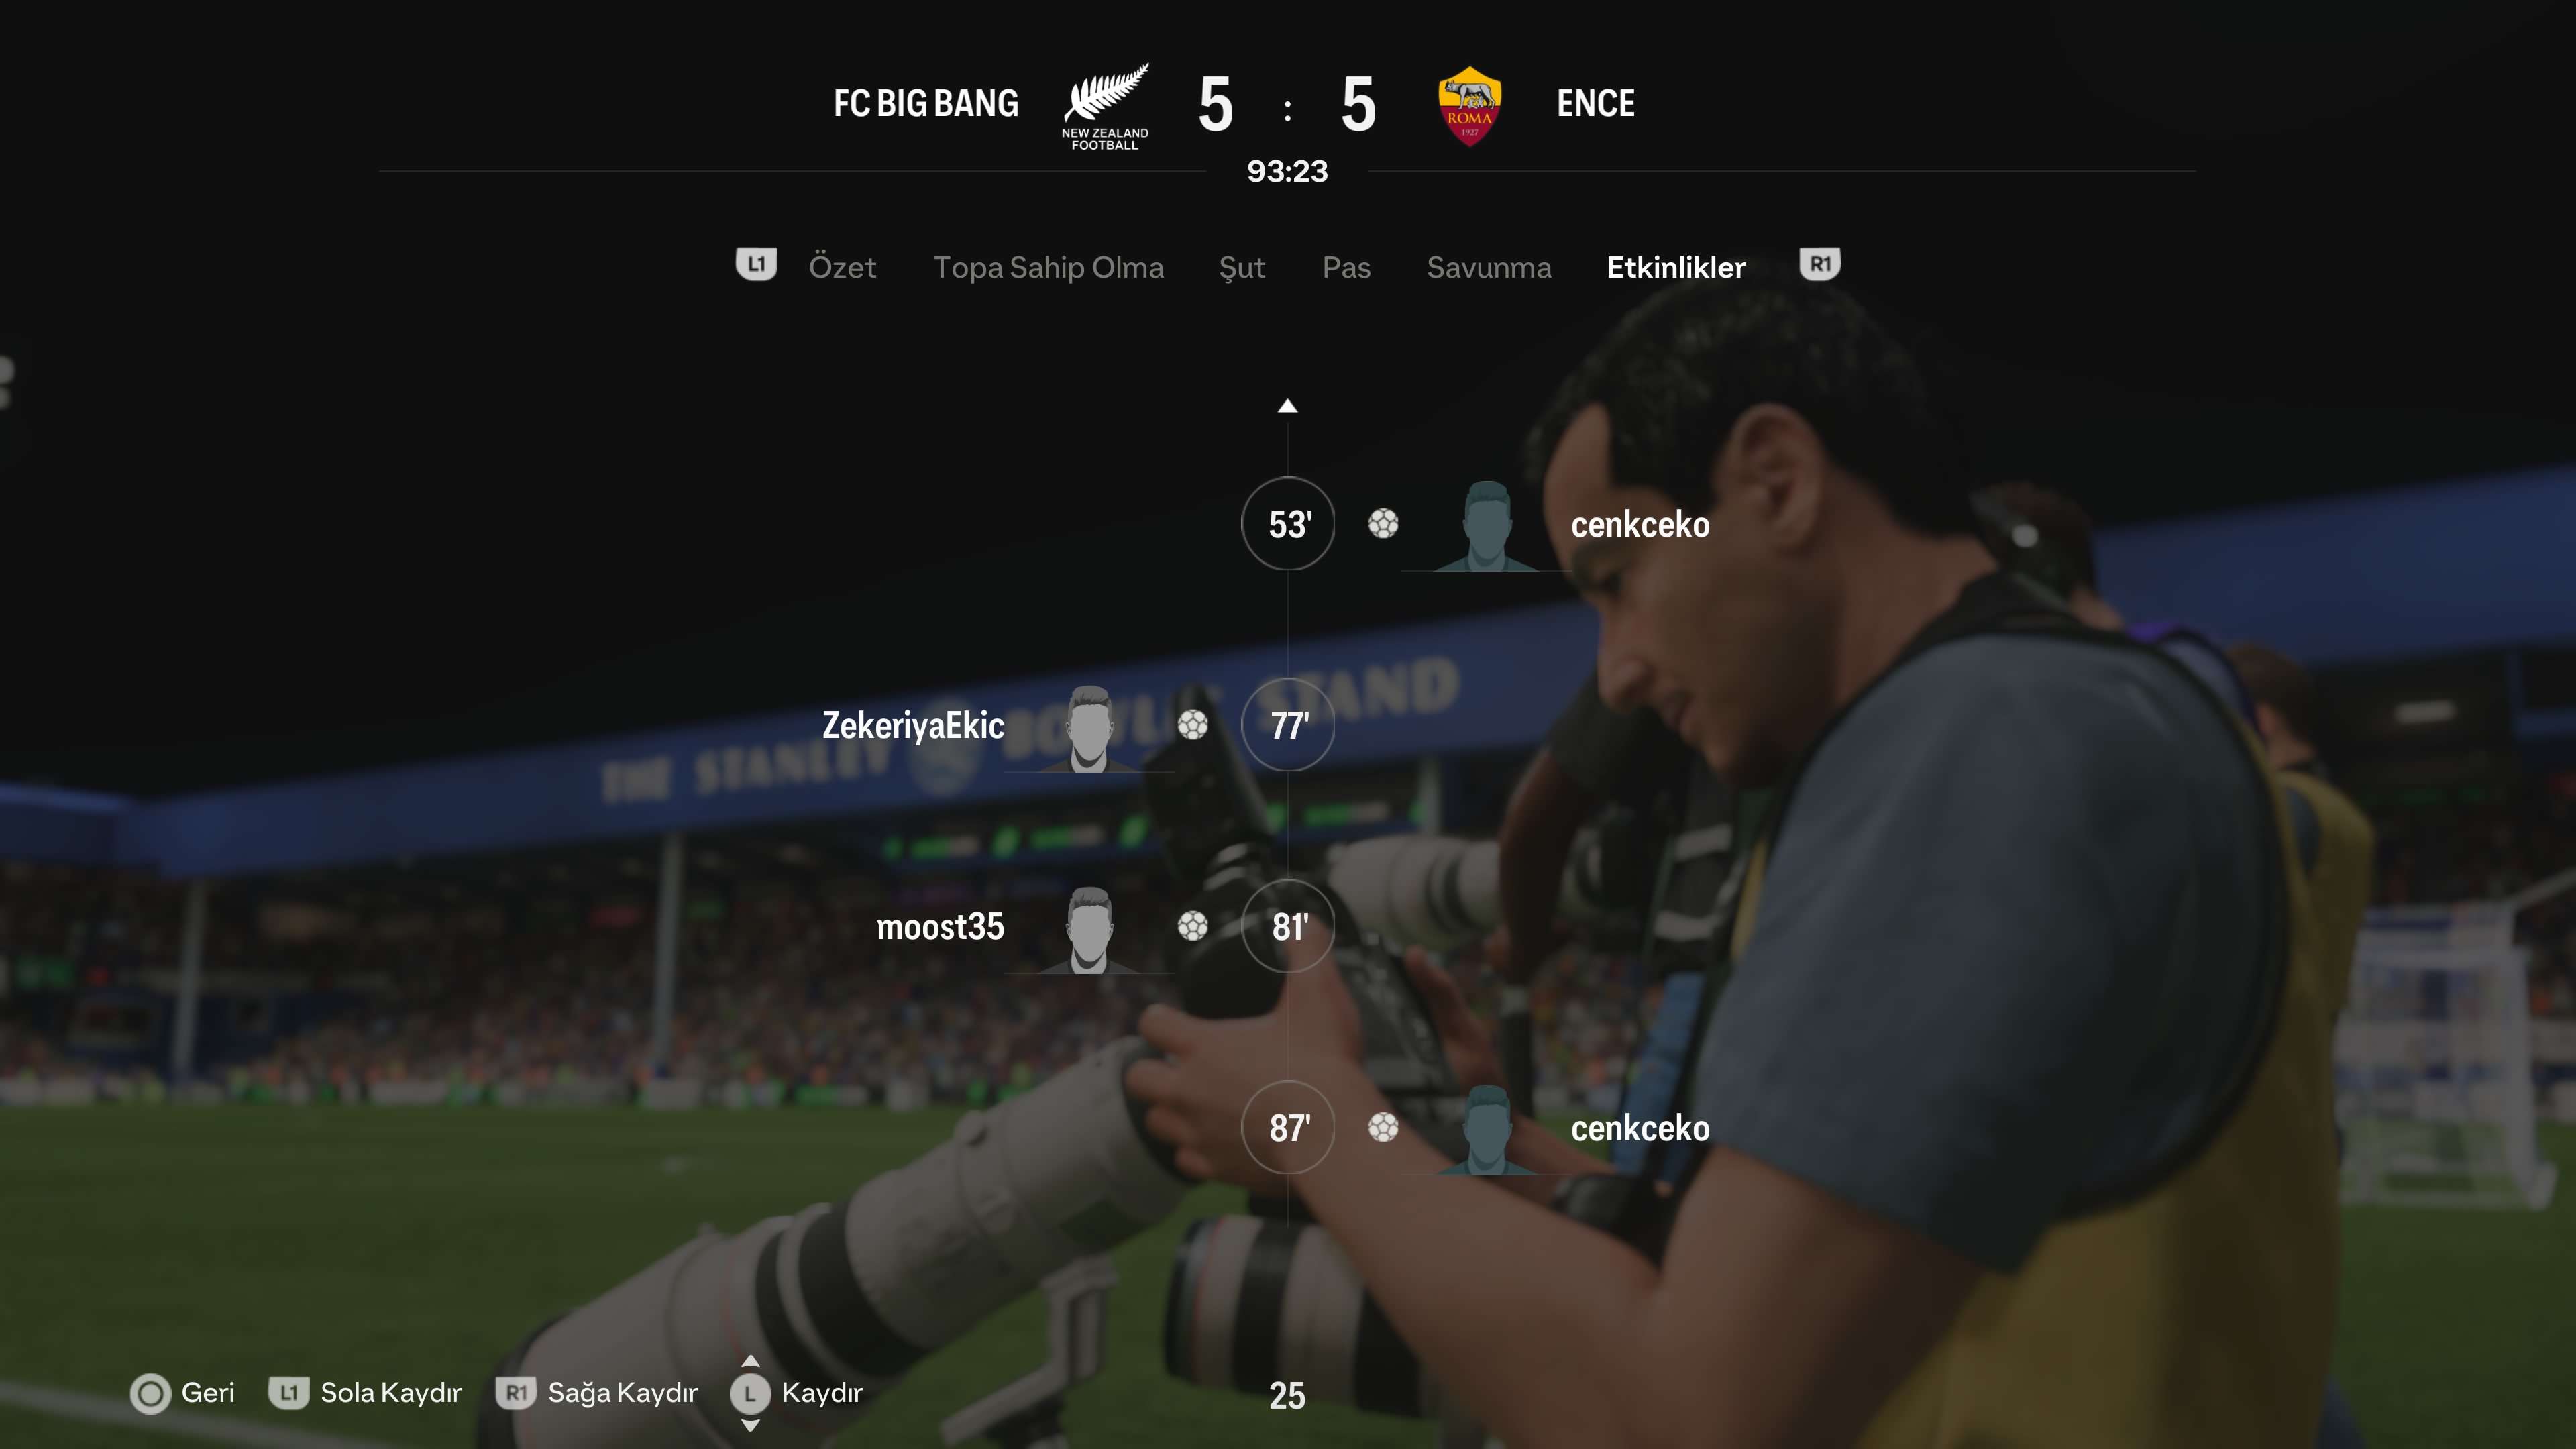2576x1449 pixels.
Task: Click the goal ball icon at 53'
Action: 1383,524
